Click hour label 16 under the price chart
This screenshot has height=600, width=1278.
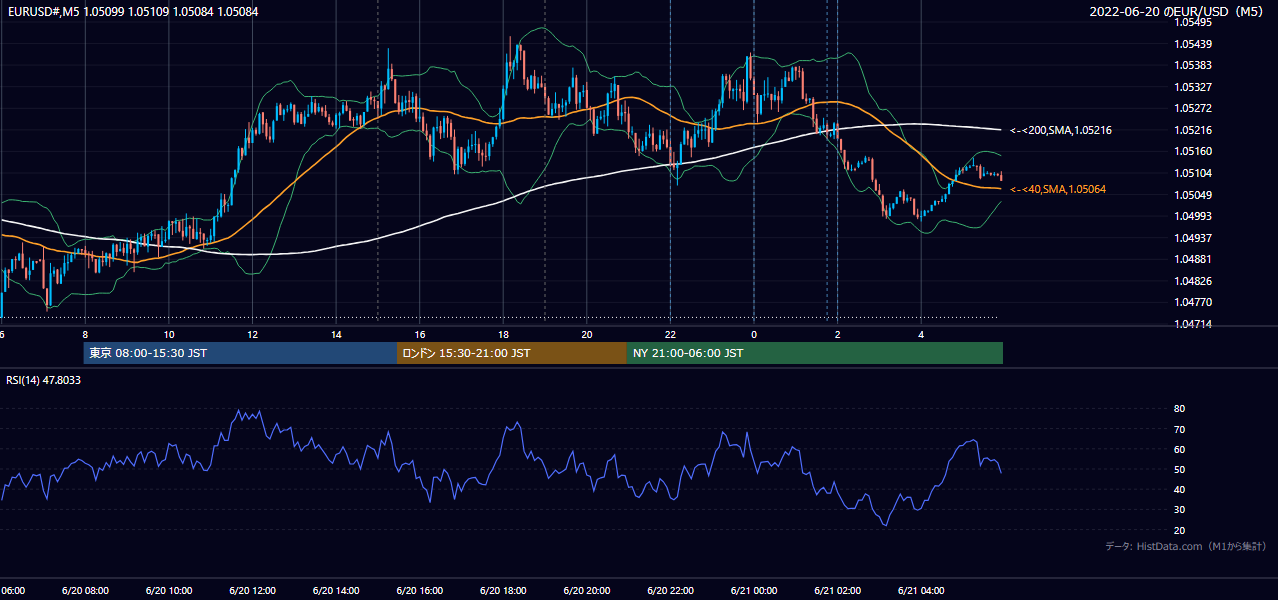(420, 334)
